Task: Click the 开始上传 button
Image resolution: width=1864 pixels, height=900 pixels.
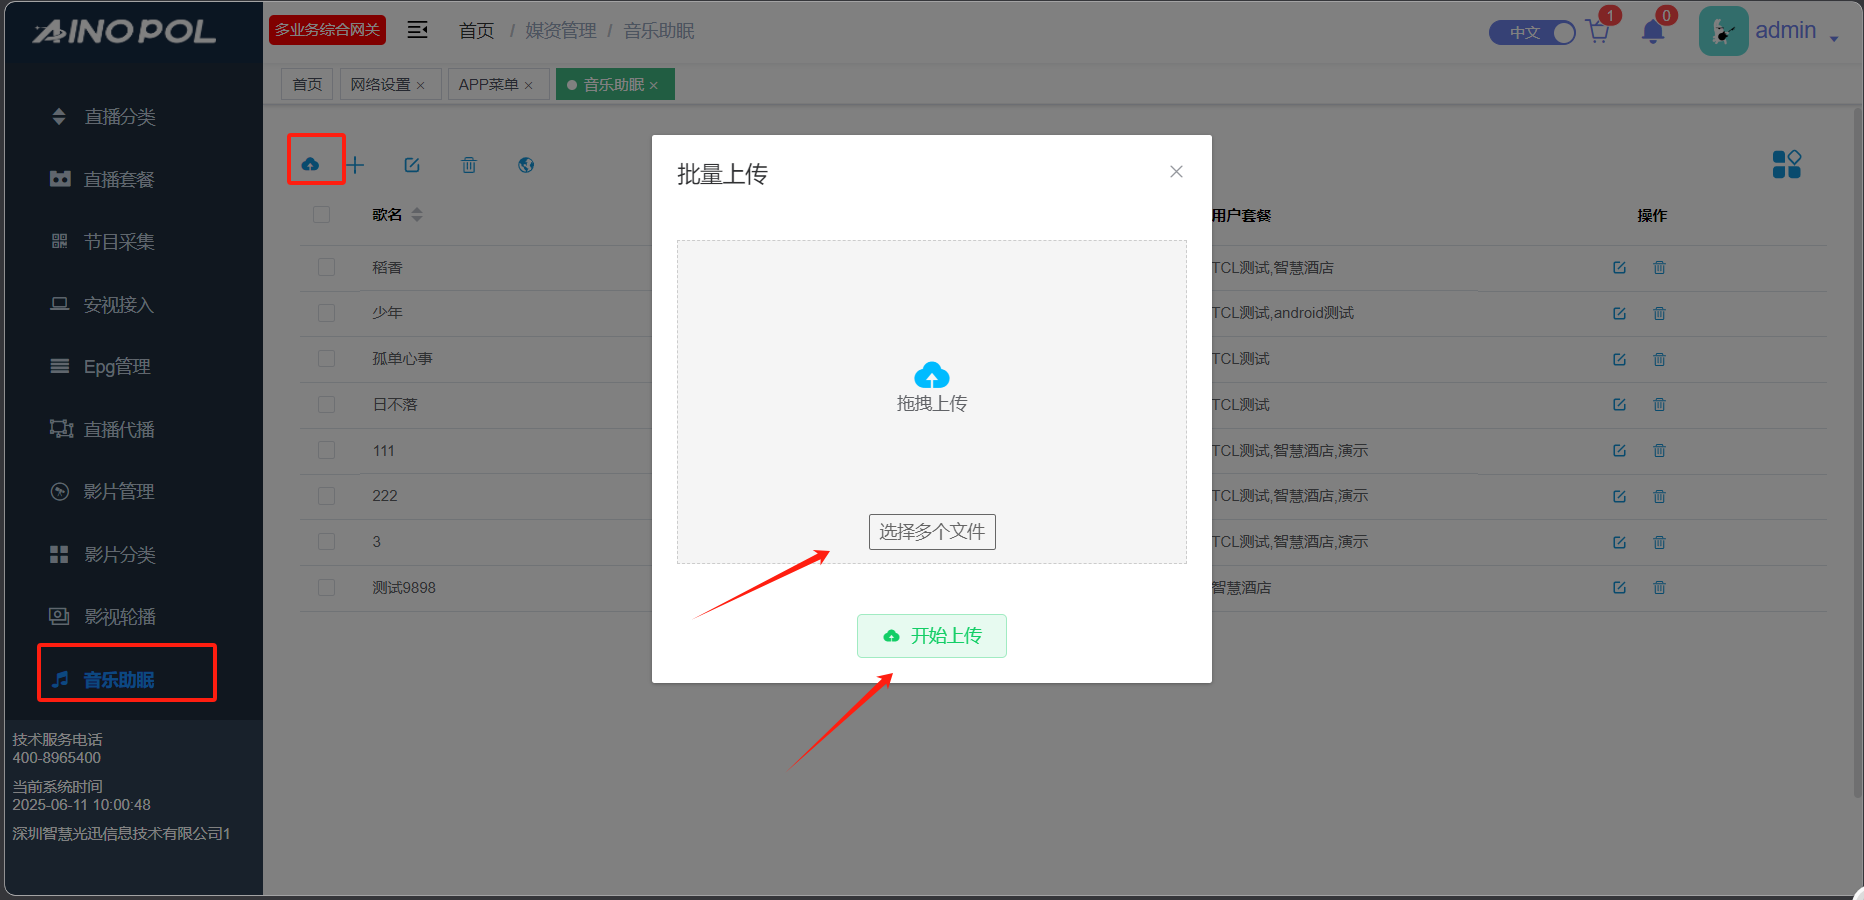Action: pos(932,636)
